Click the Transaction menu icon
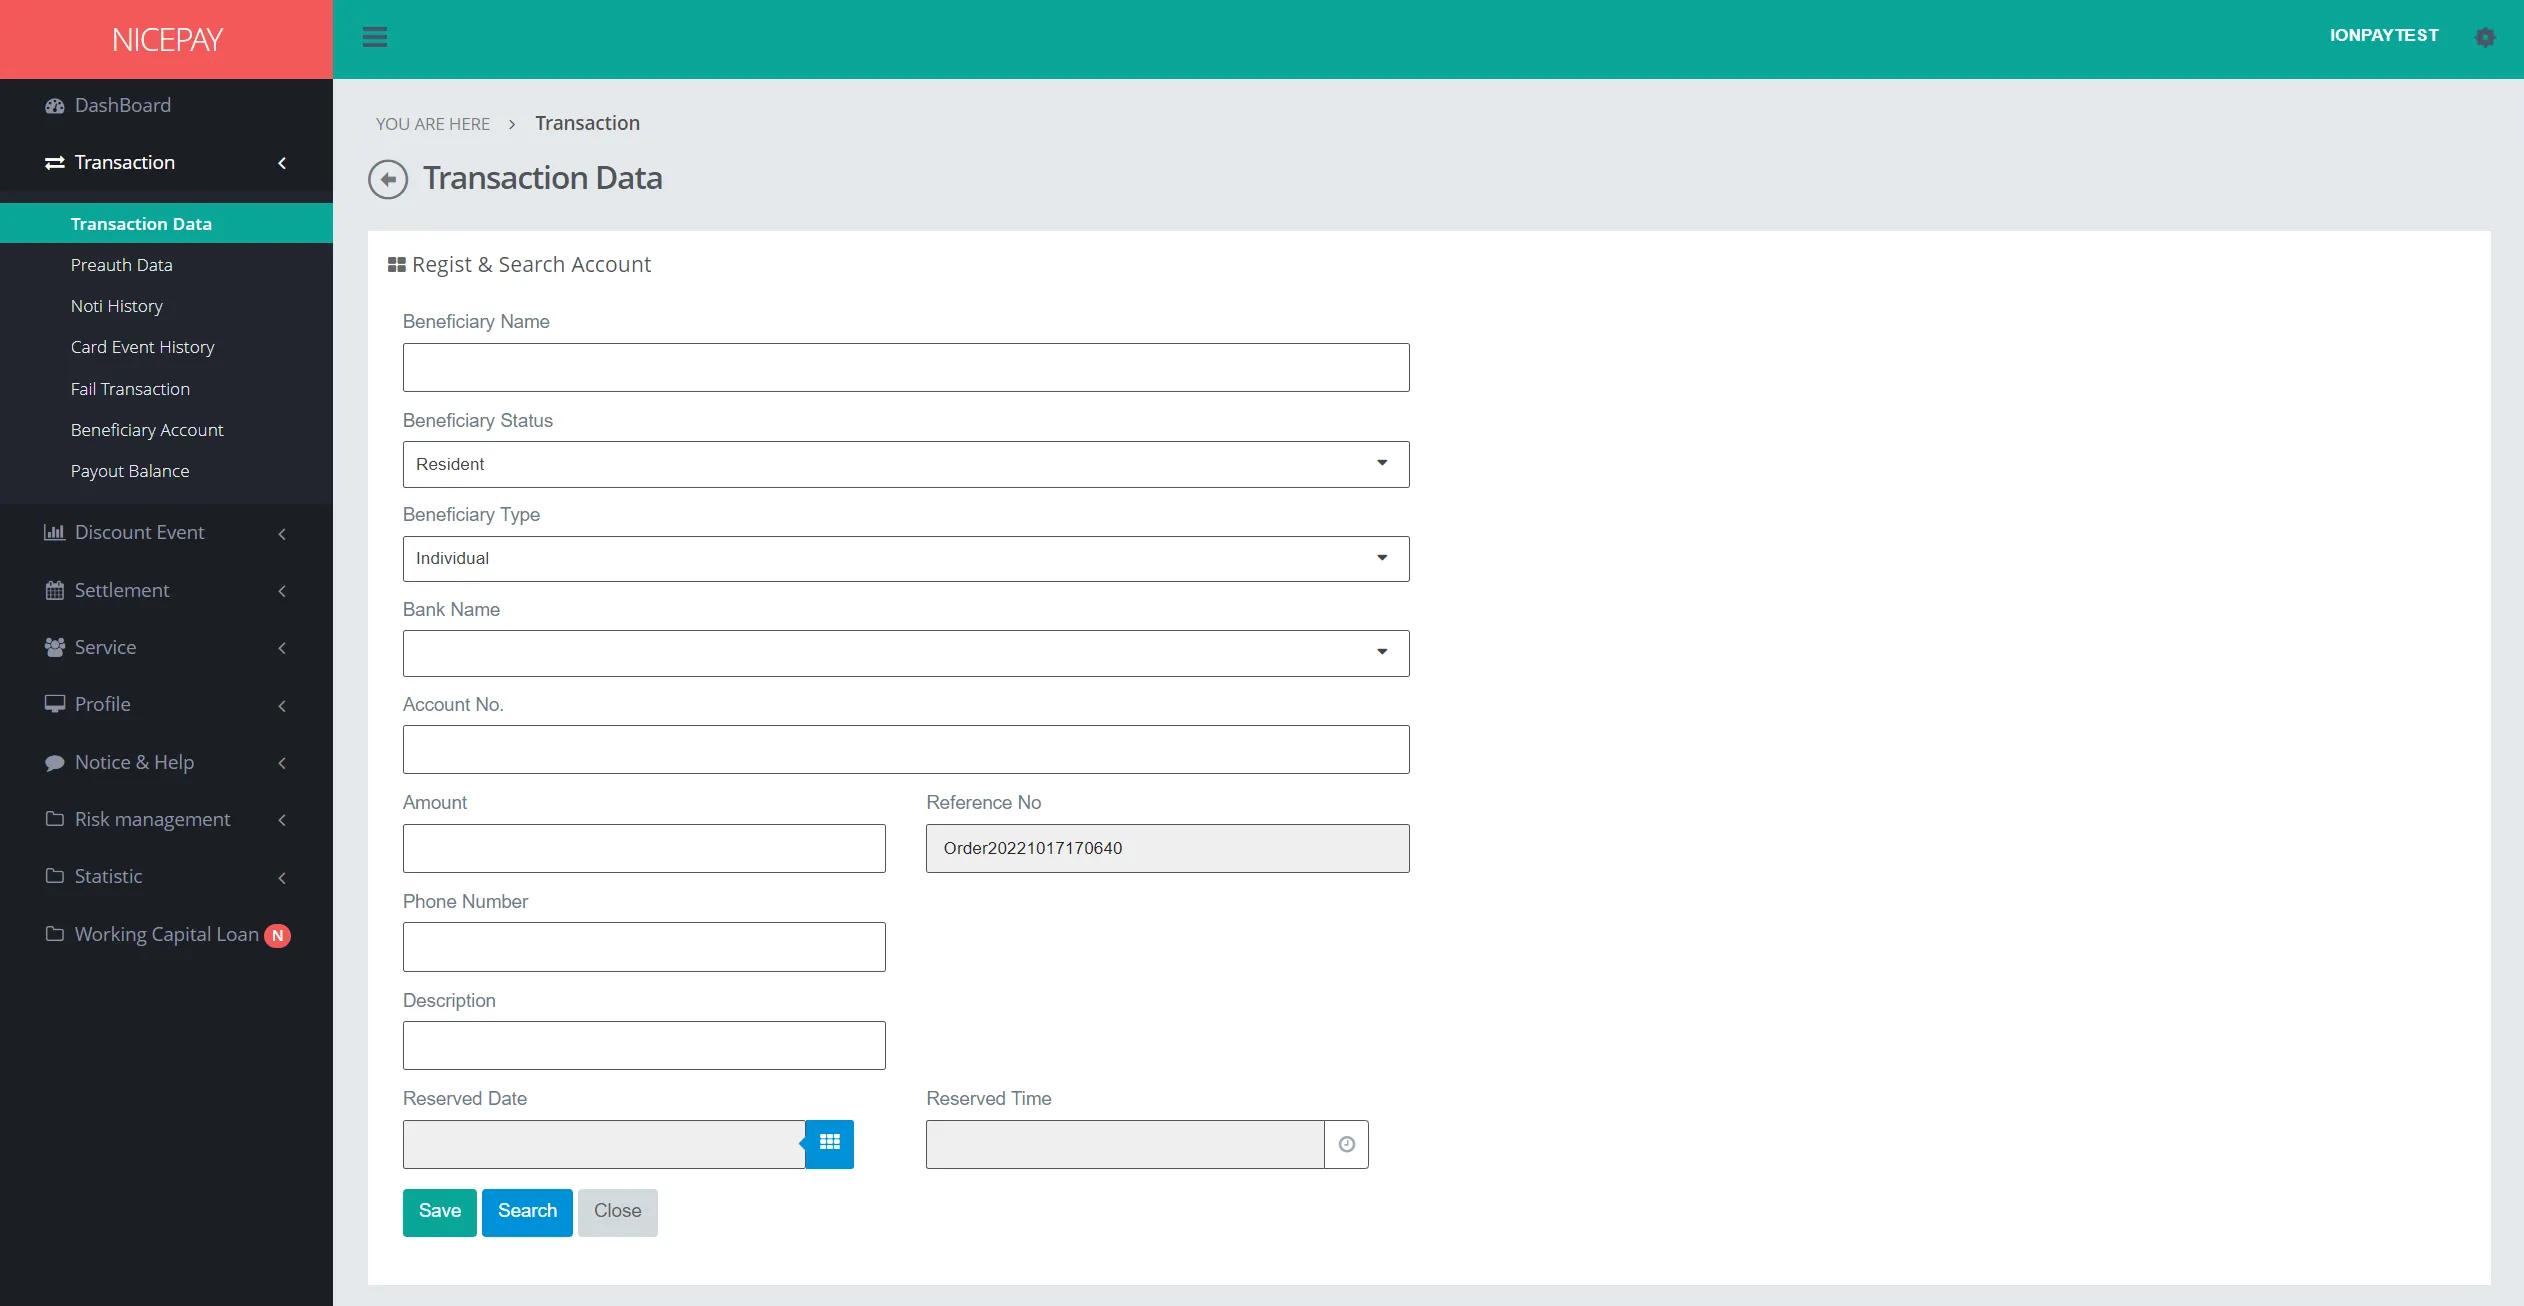 [x=55, y=162]
